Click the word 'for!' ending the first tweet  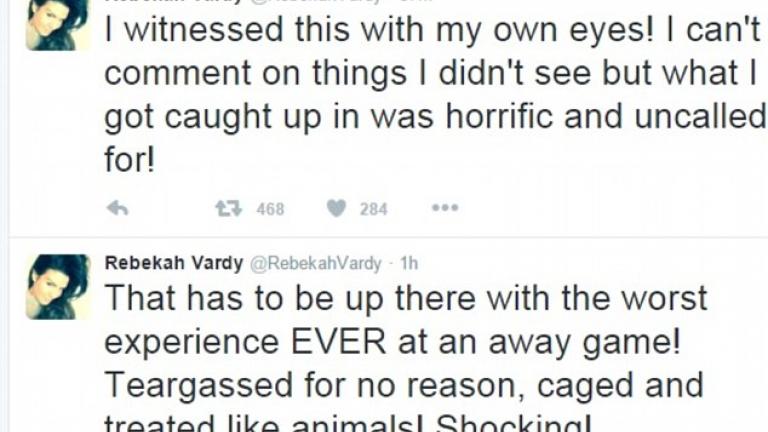pyautogui.click(x=130, y=159)
